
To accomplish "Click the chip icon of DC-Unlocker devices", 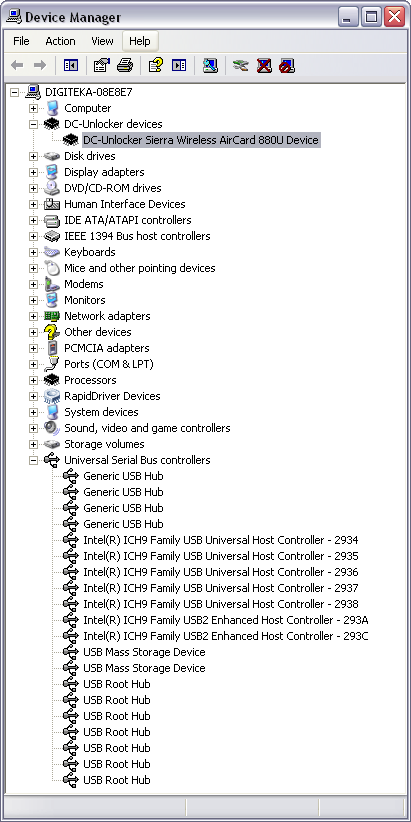I will pyautogui.click(x=51, y=124).
